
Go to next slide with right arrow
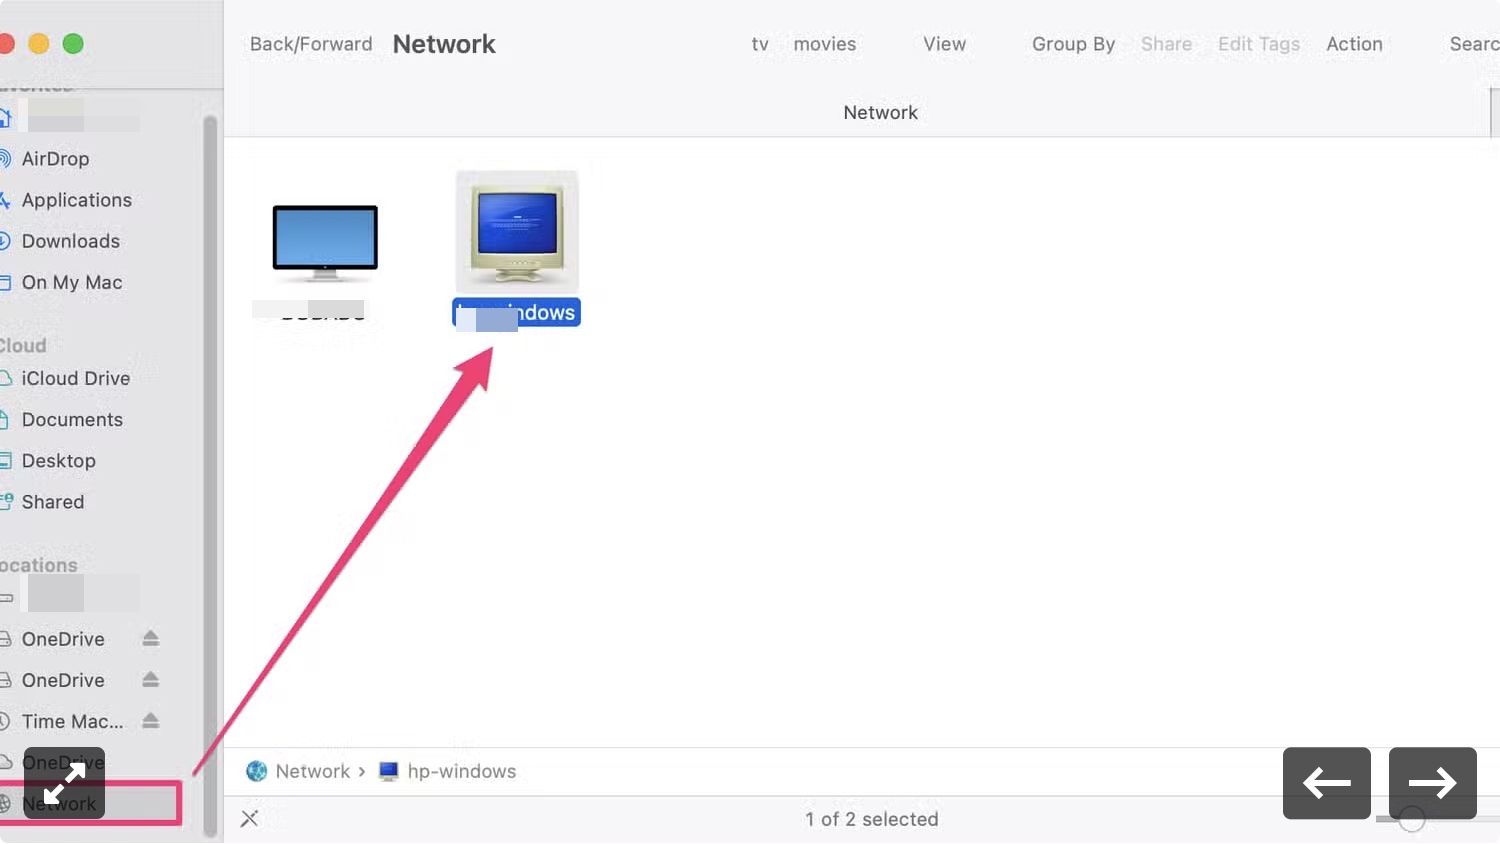1432,783
